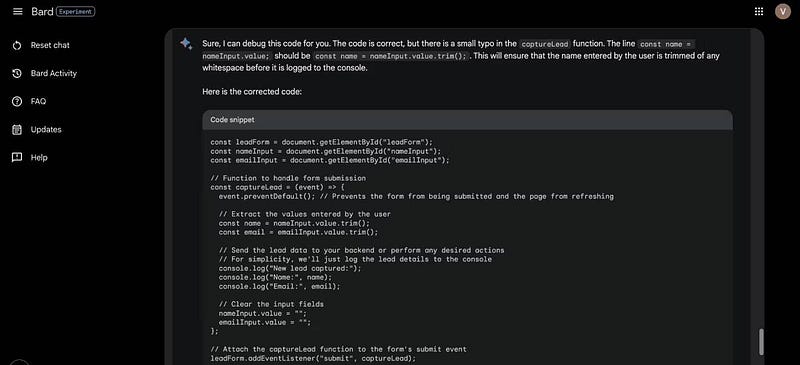
Task: Click the Experiment badge next to Bard
Action: 76,12
